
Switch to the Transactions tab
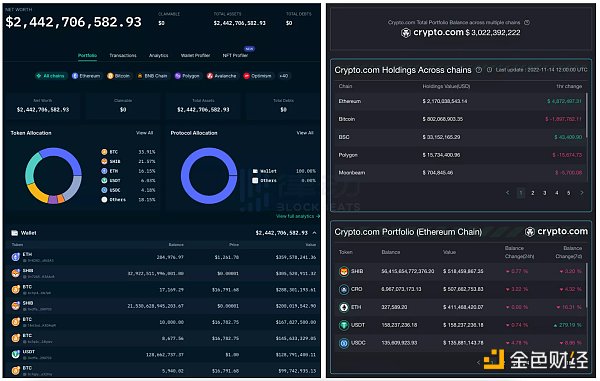click(123, 55)
